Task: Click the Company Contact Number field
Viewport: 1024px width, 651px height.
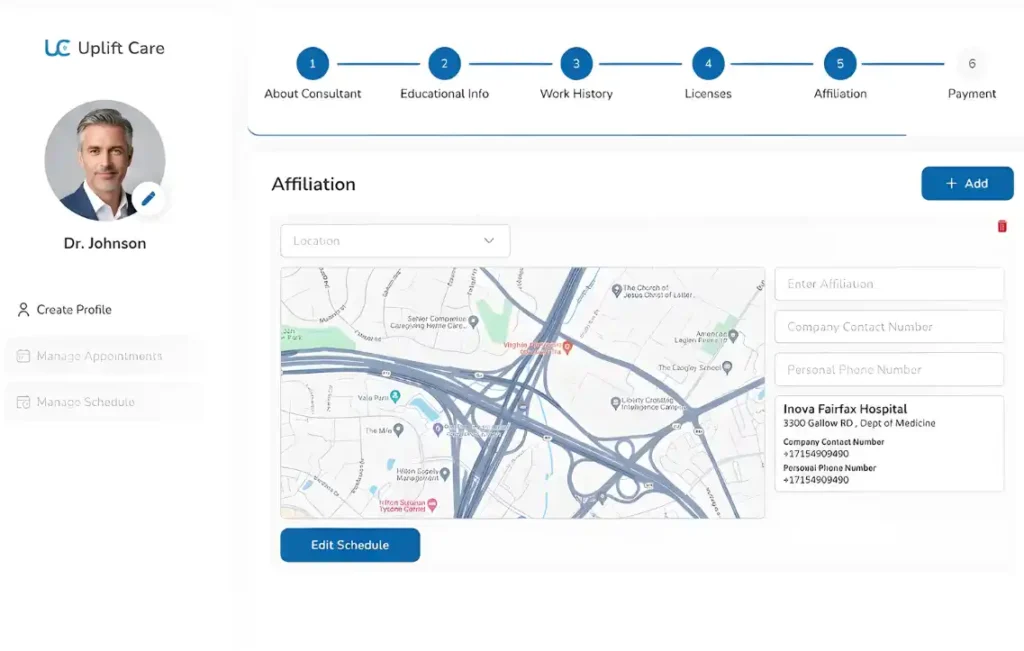Action: [888, 327]
